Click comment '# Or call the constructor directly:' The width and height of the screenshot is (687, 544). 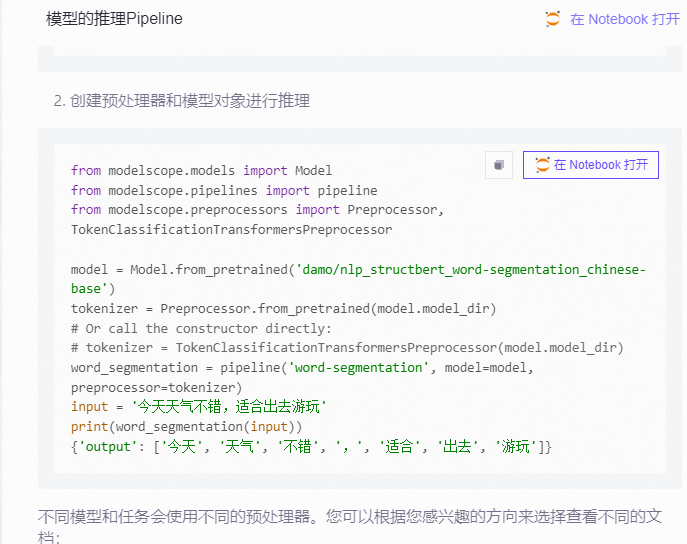coord(202,329)
